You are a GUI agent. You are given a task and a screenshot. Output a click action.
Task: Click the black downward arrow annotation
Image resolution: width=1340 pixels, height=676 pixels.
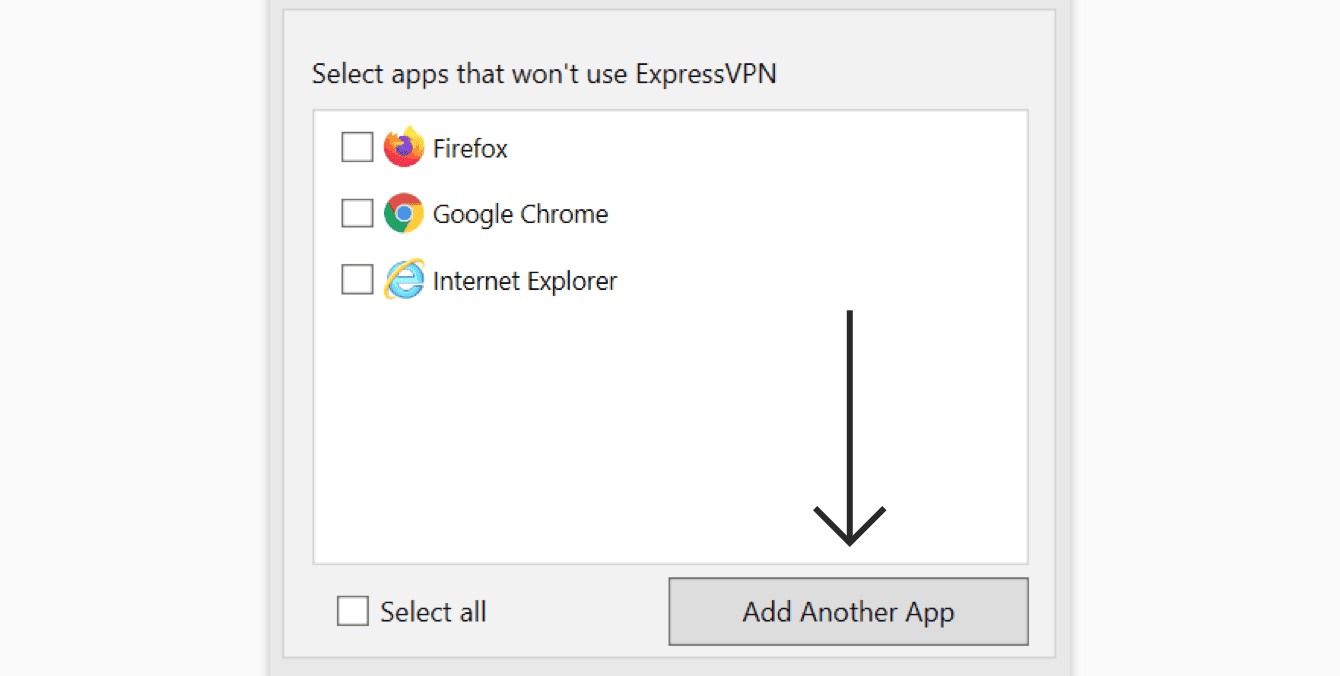point(849,420)
